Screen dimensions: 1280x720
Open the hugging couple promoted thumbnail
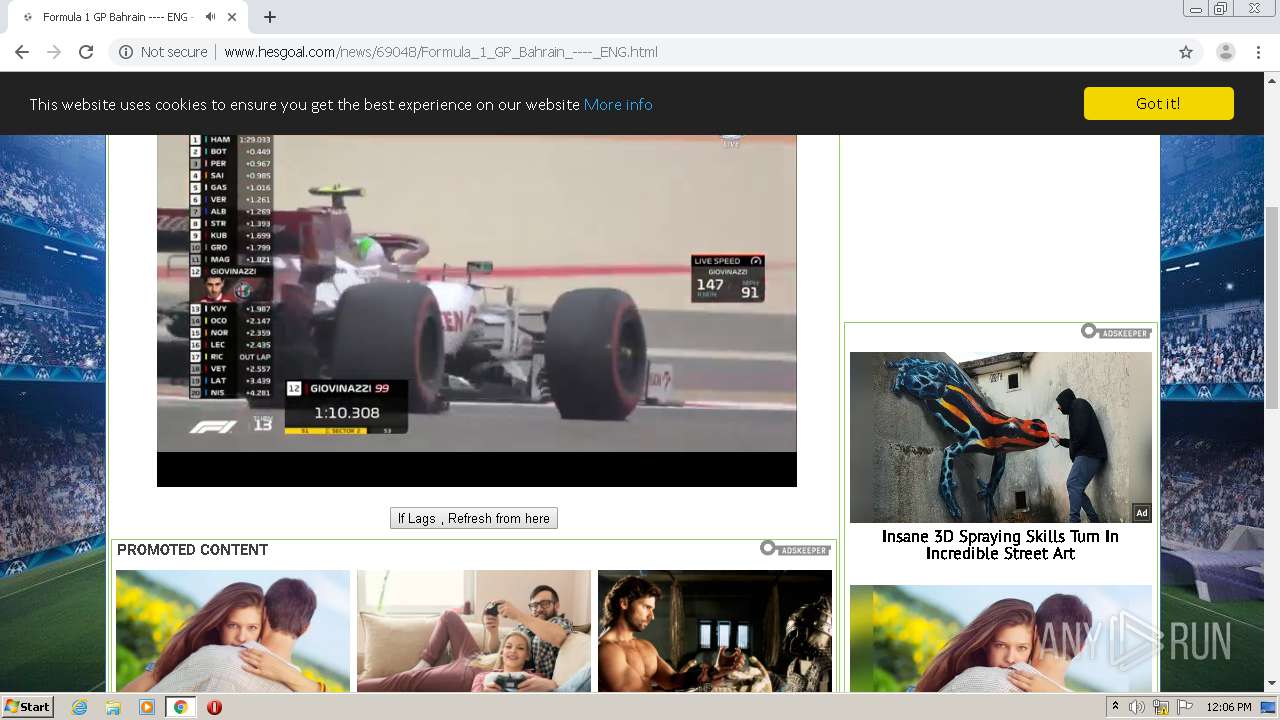tap(233, 631)
